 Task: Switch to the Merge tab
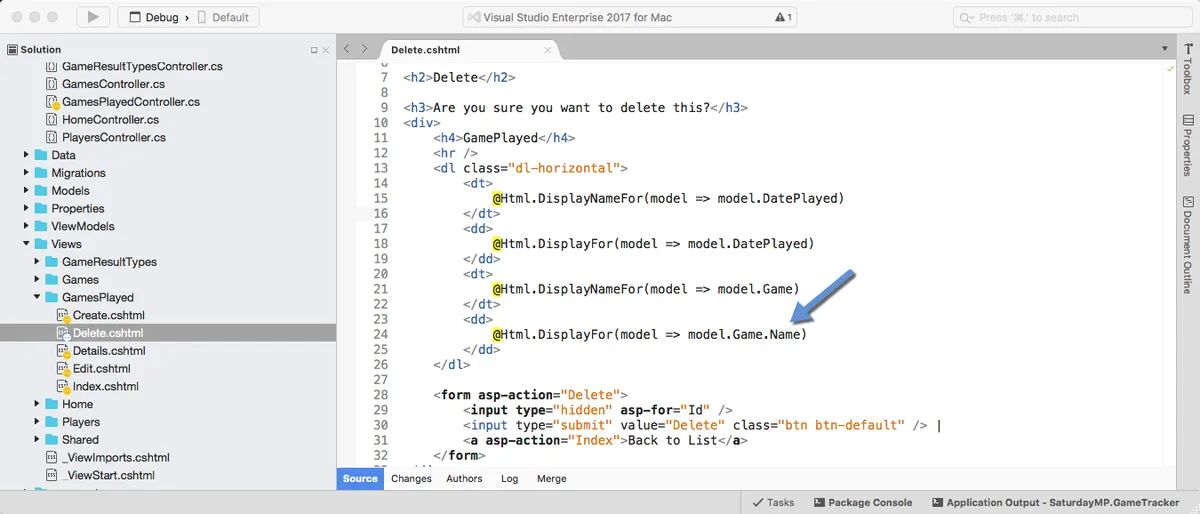click(552, 479)
